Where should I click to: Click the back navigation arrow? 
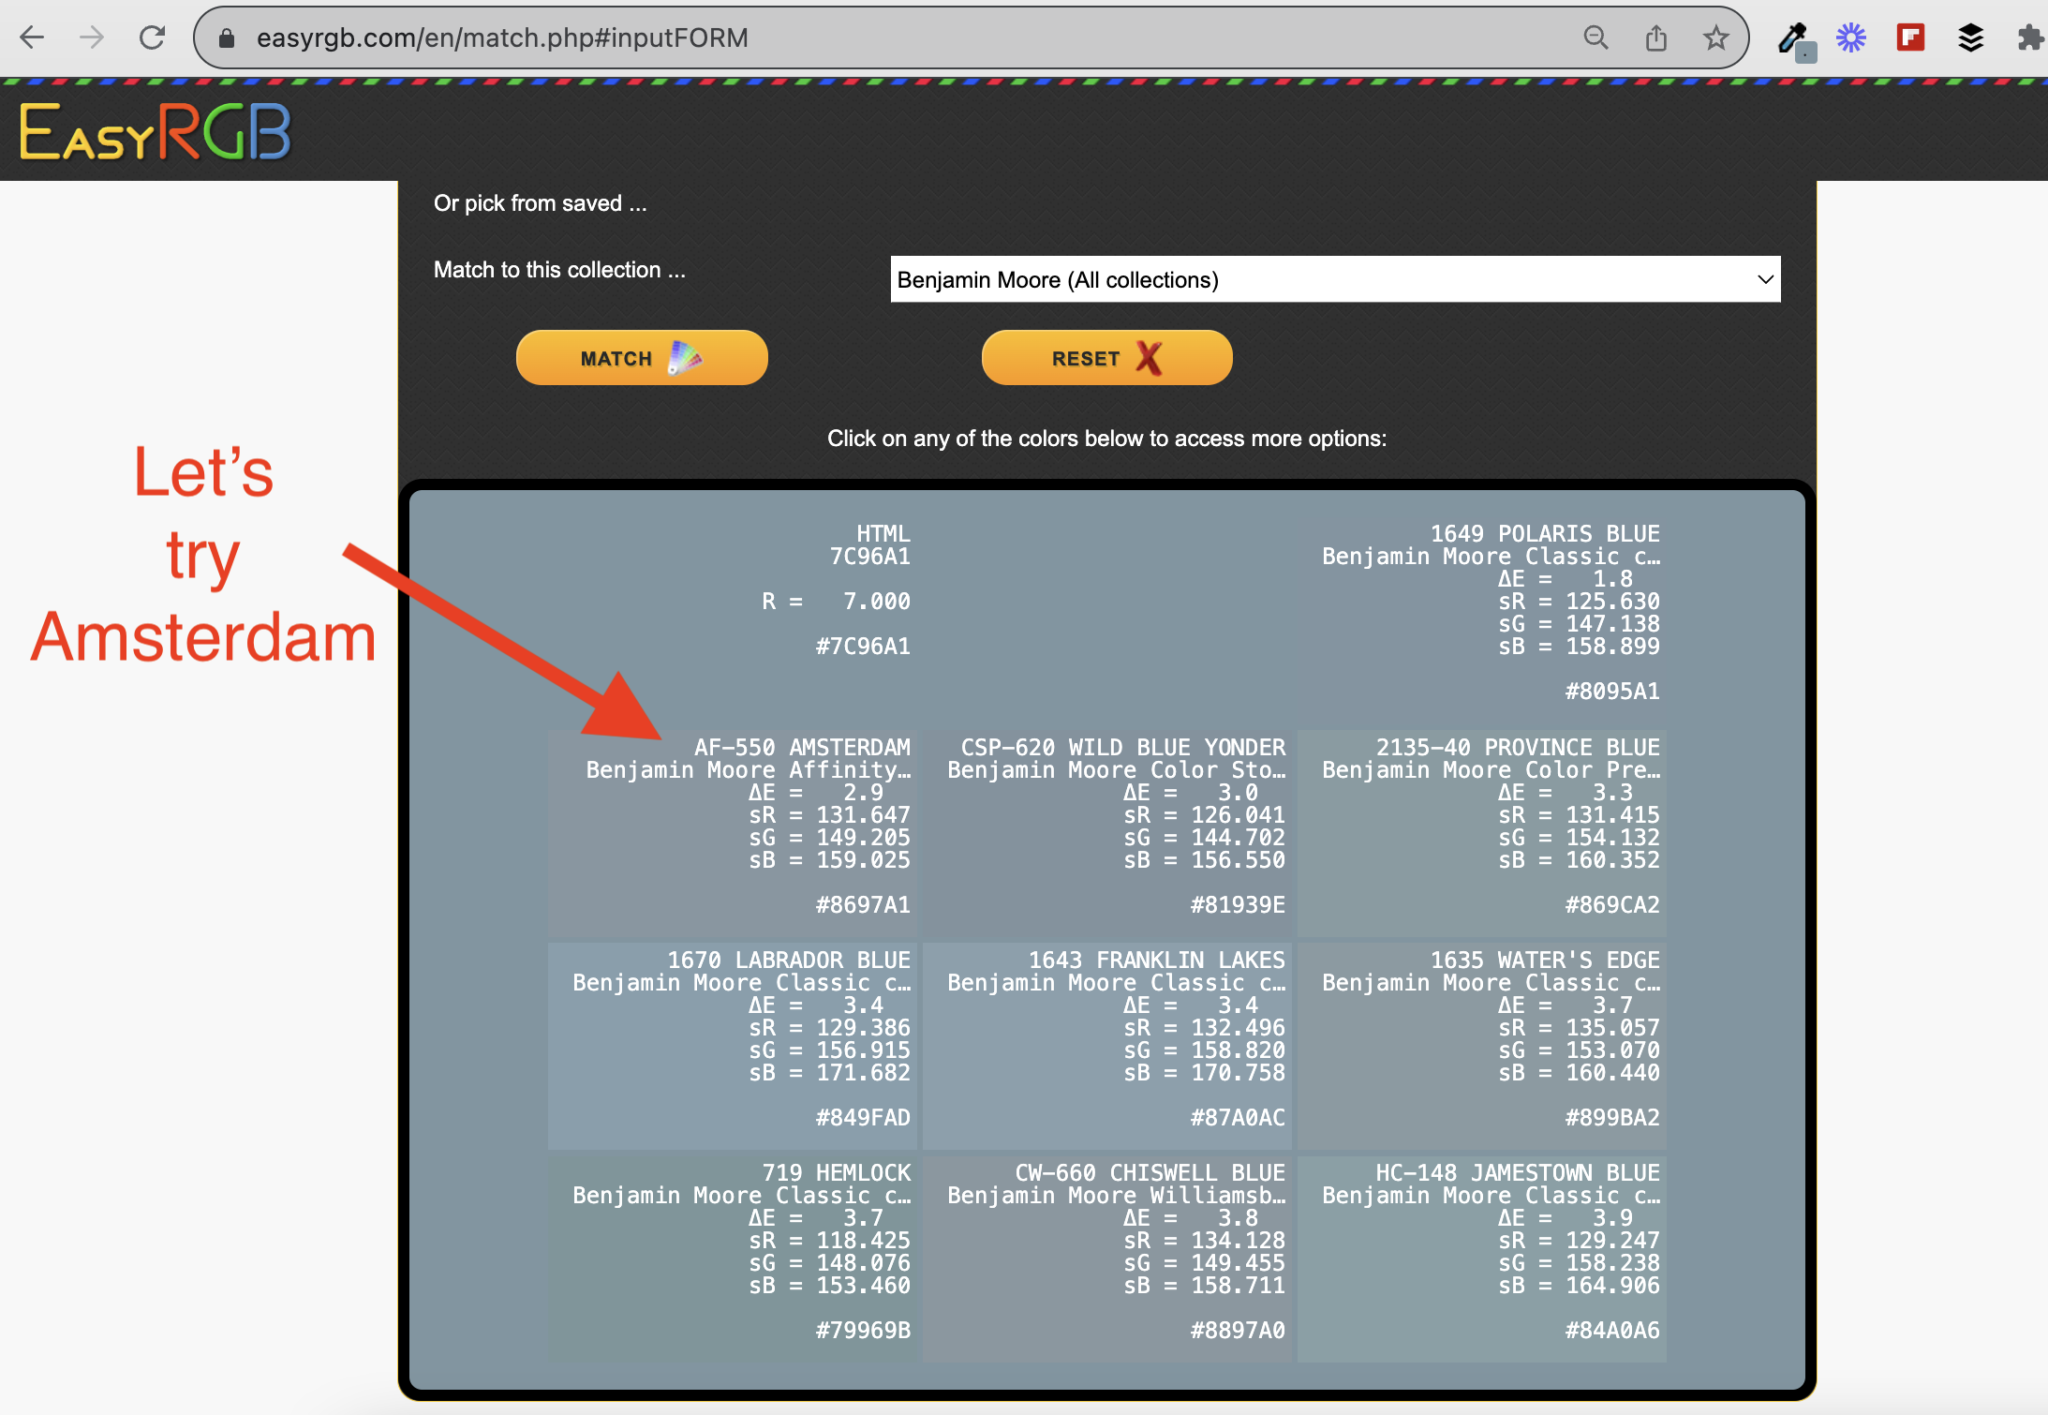pos(33,38)
